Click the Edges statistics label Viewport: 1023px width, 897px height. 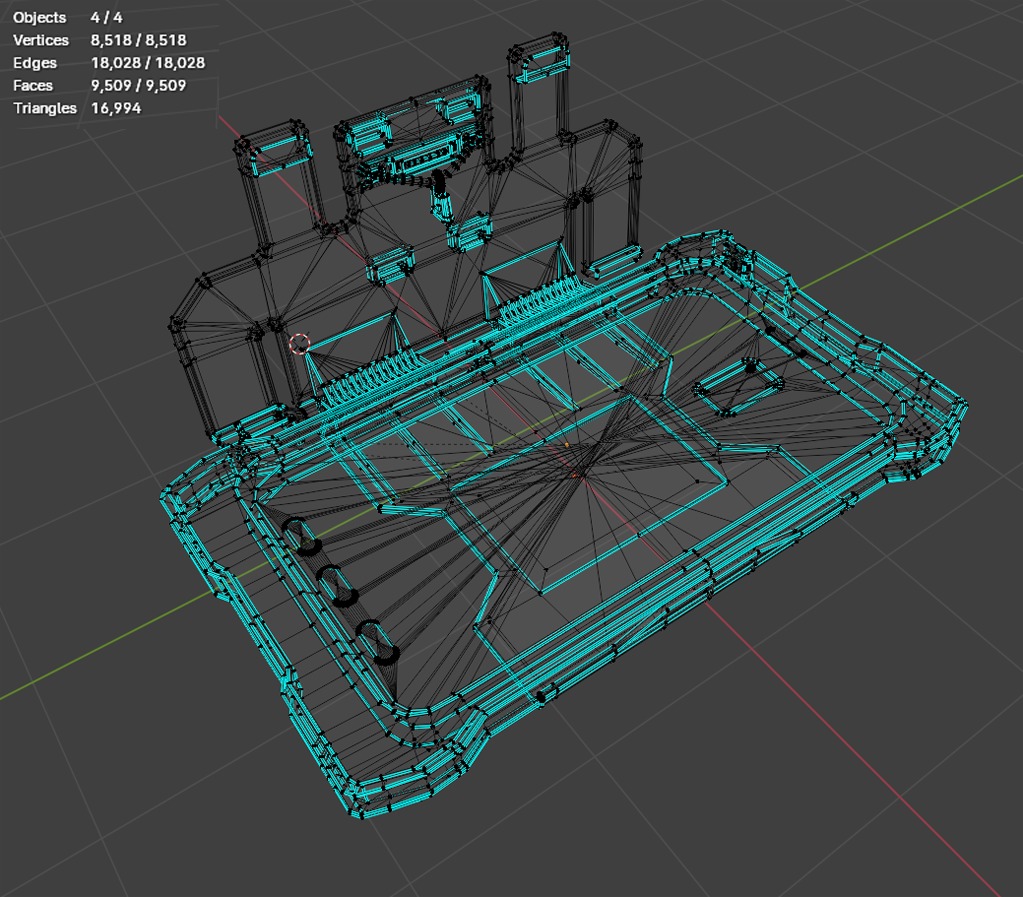tap(35, 63)
